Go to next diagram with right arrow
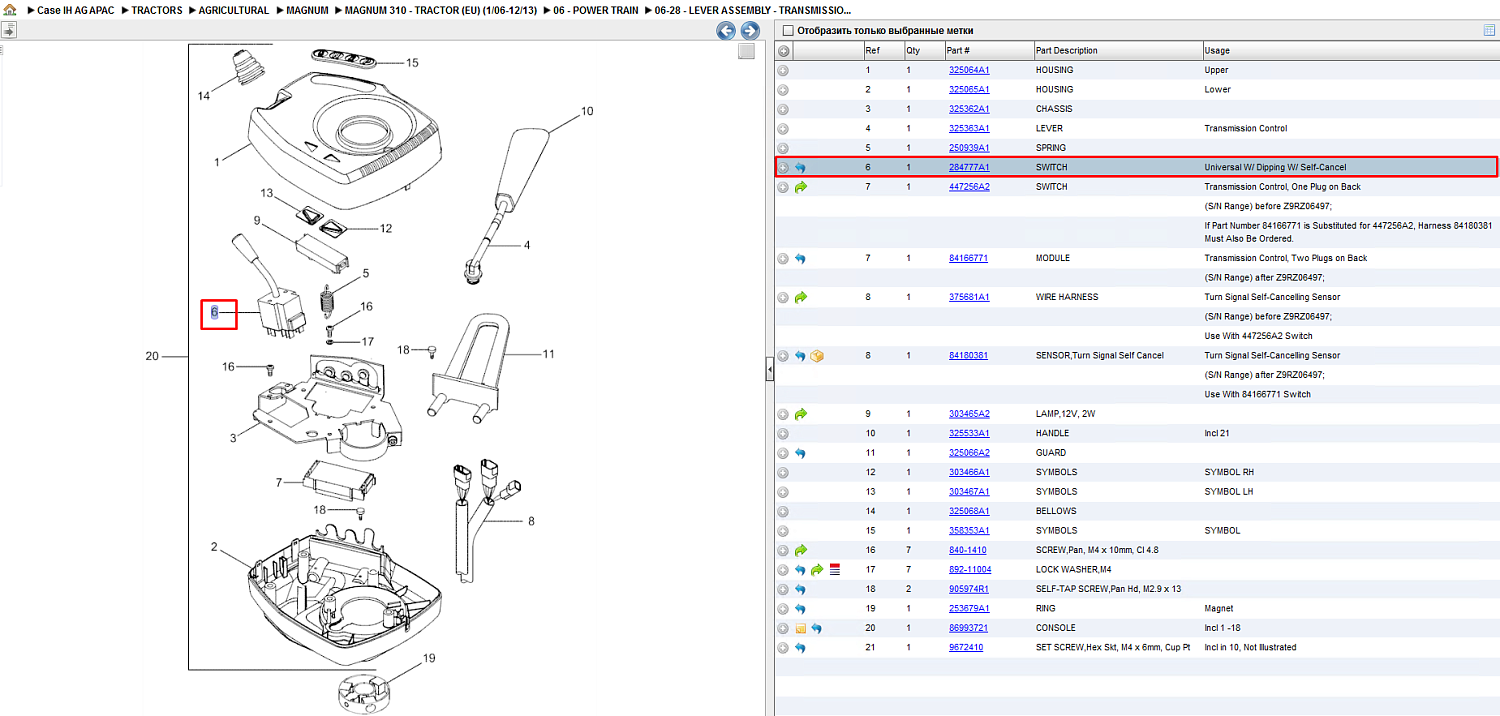 click(750, 31)
